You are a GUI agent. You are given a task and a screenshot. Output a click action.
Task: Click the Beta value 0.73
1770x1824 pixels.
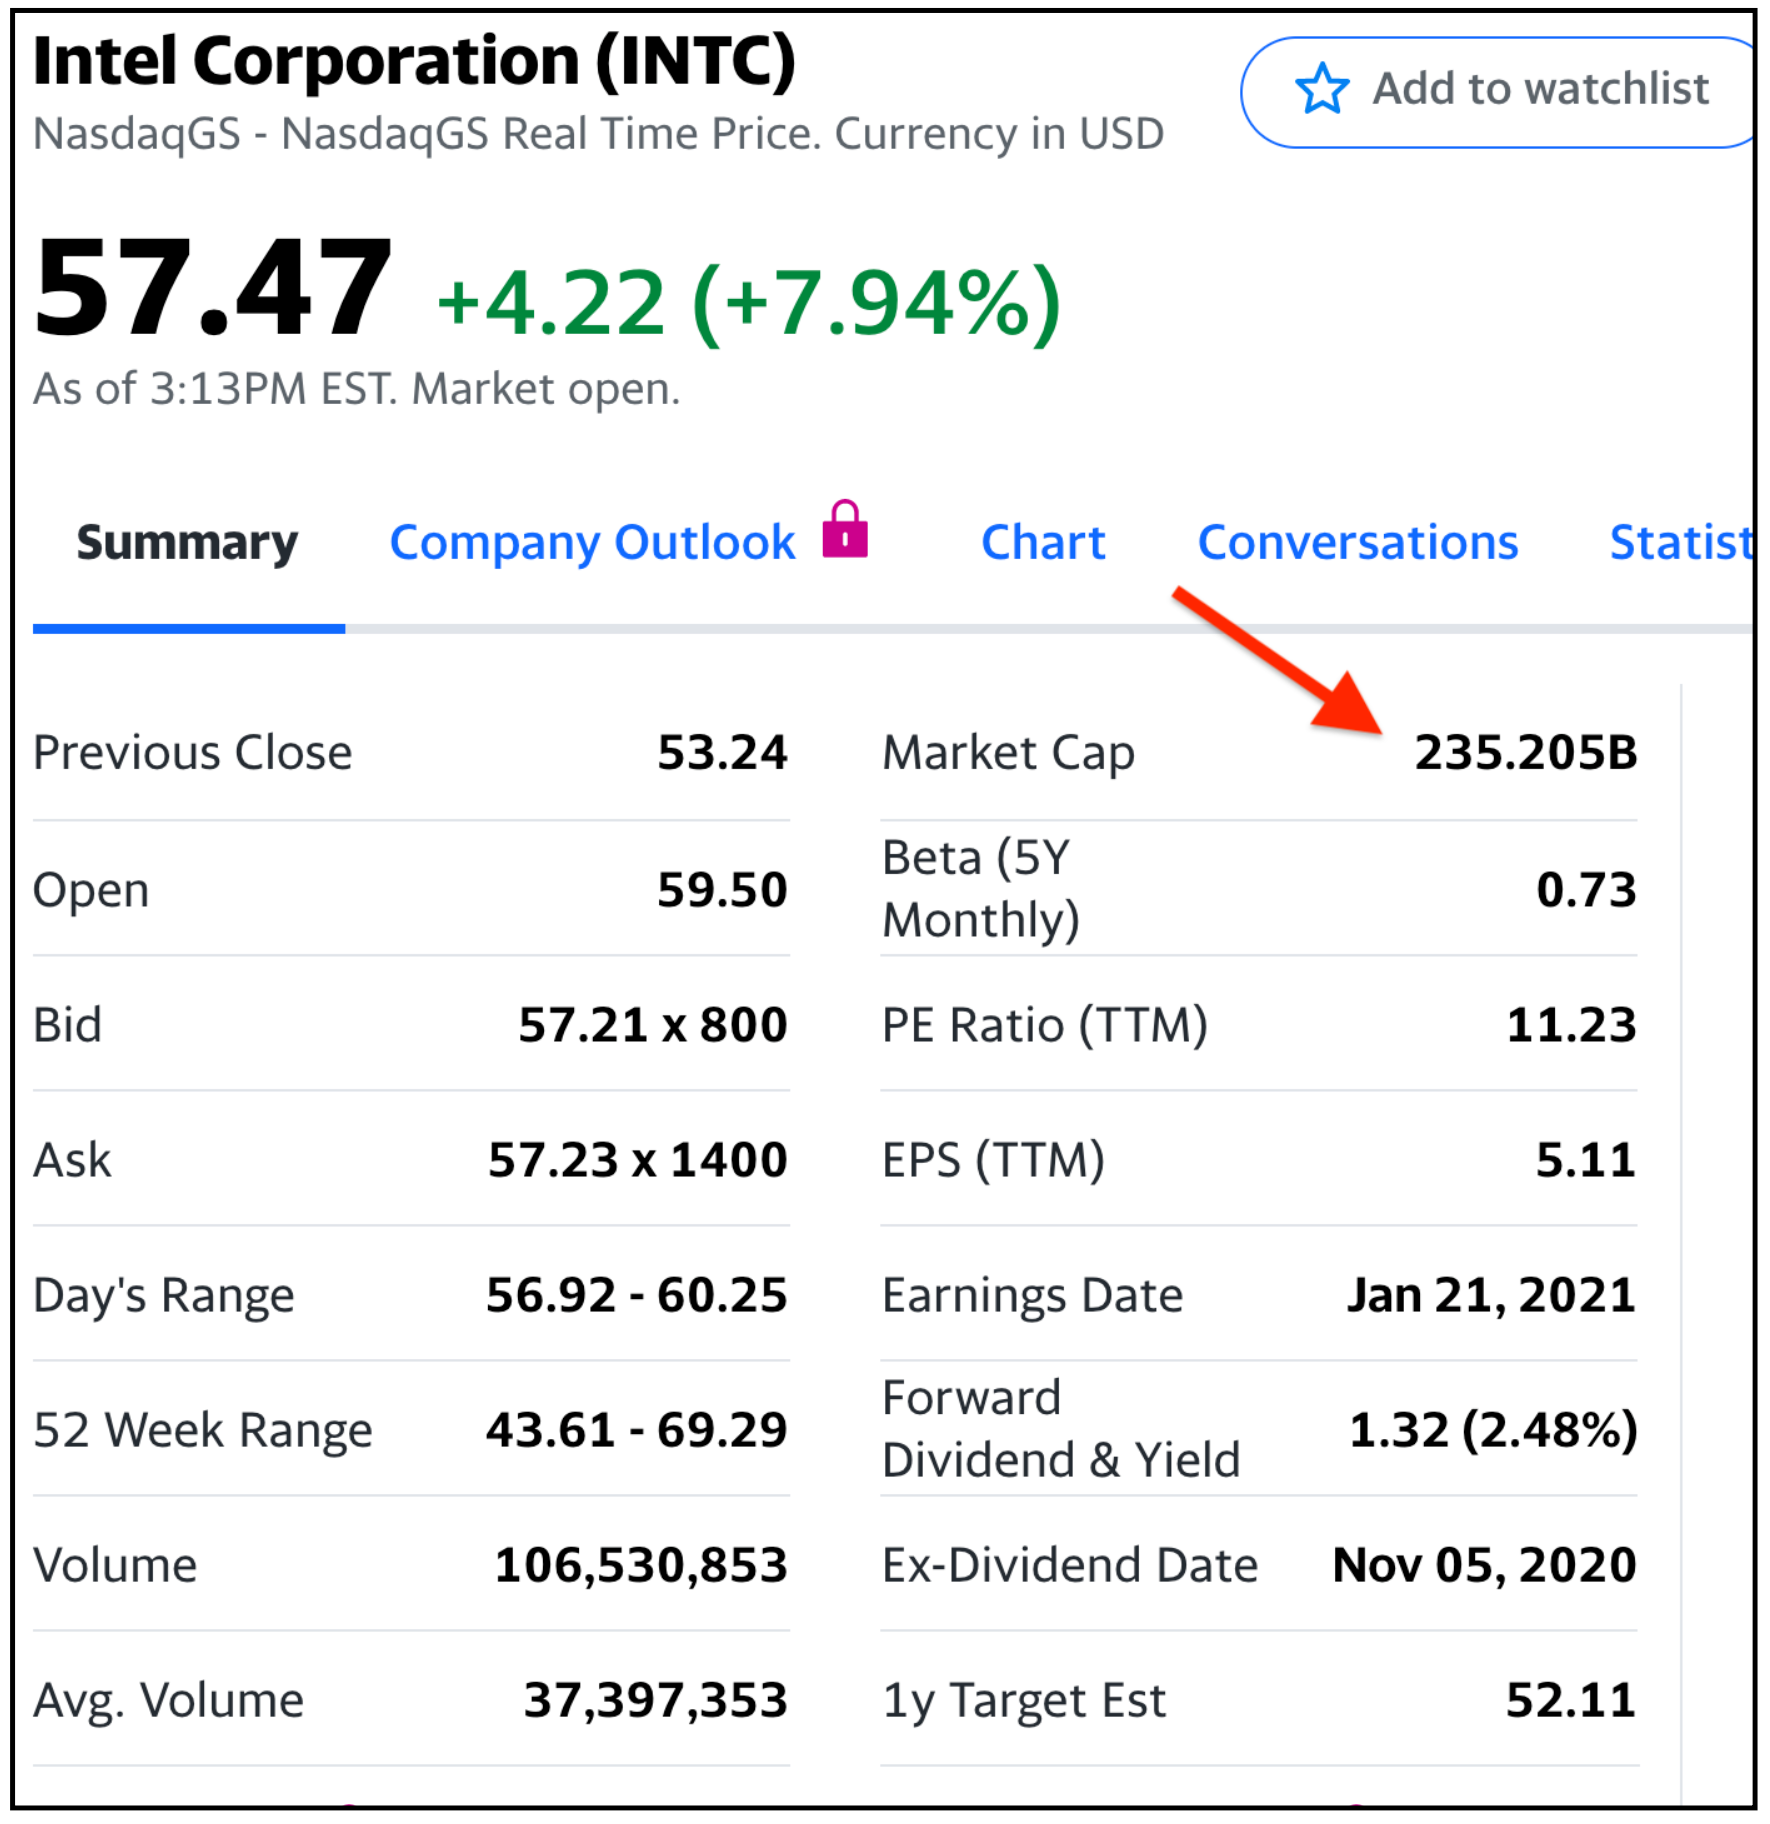[1586, 890]
